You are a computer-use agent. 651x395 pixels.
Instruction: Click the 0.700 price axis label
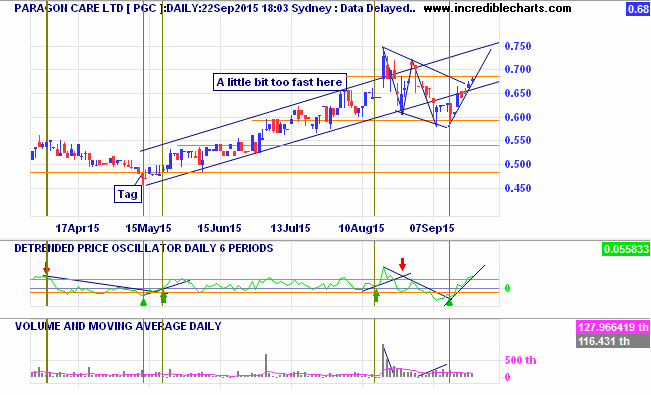518,69
